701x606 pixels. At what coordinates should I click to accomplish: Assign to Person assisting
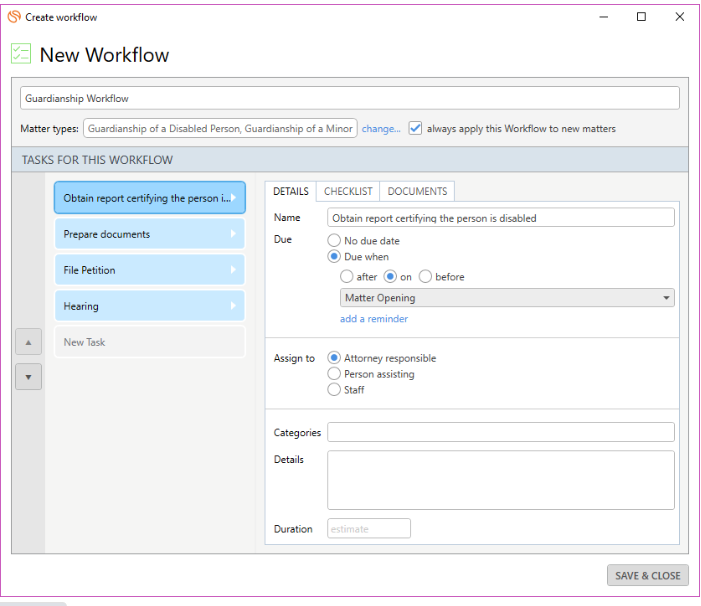(334, 374)
